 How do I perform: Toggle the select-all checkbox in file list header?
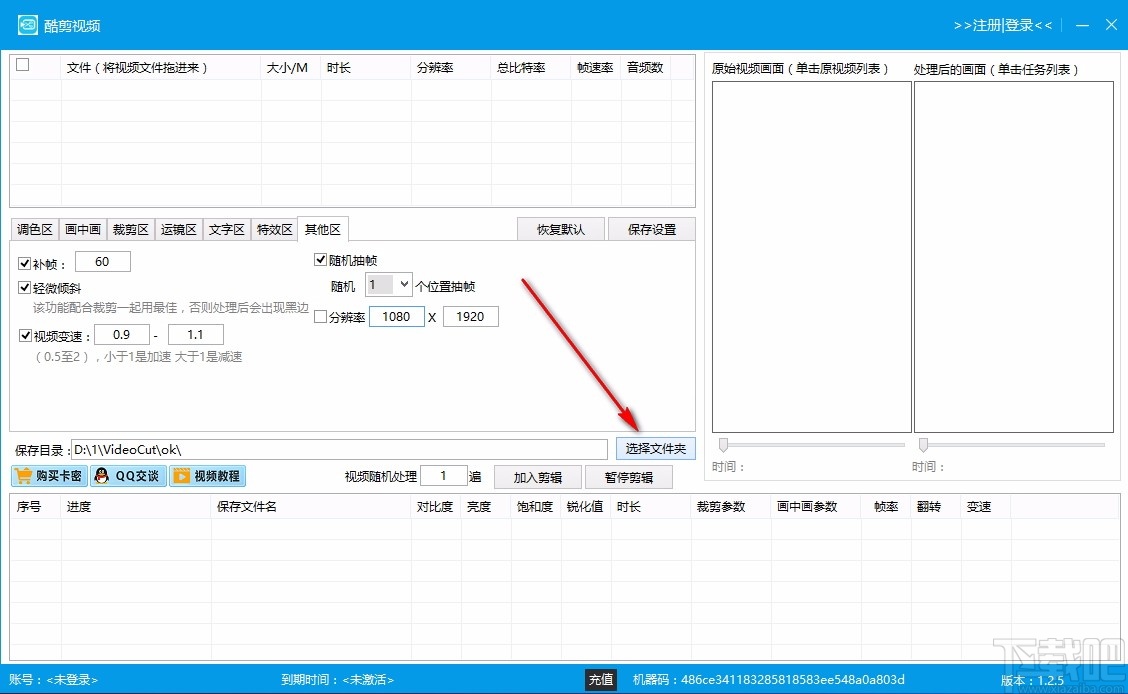[23, 65]
